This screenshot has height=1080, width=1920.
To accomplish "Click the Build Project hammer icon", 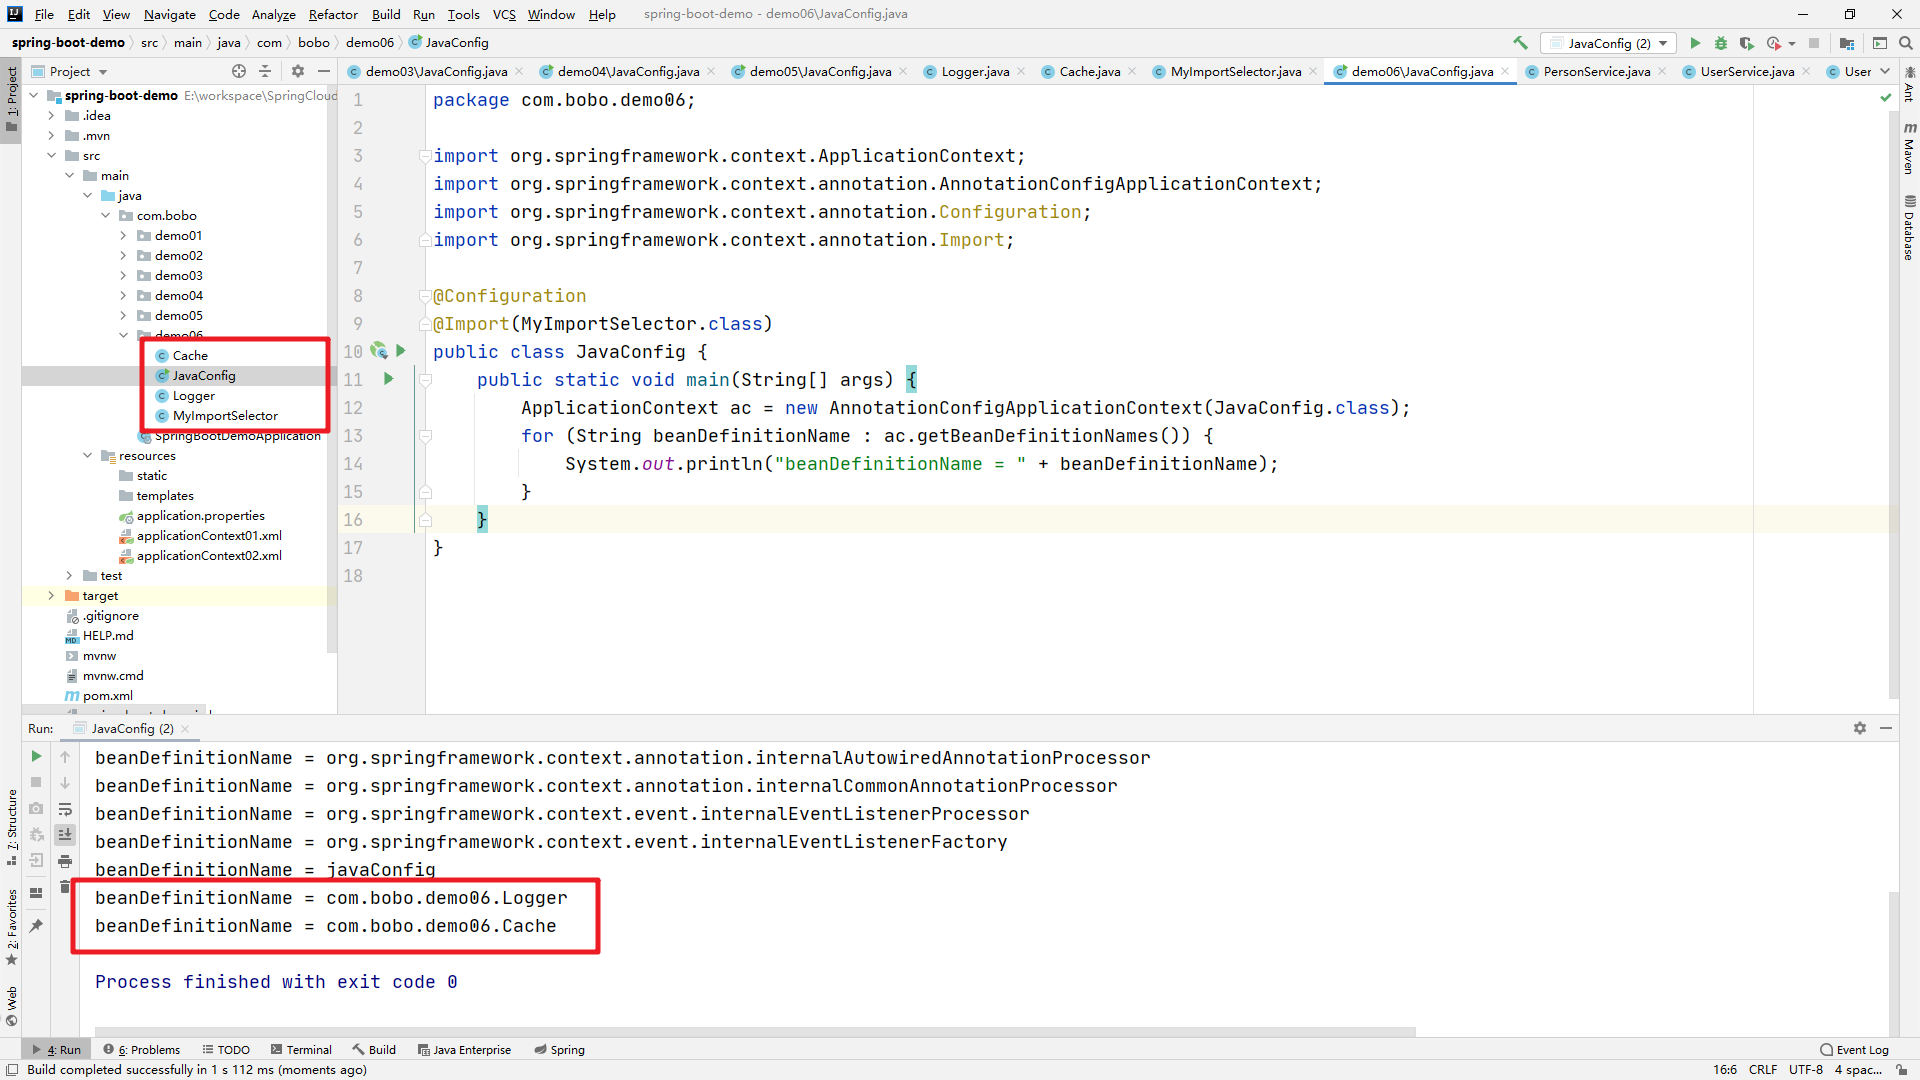I will [1520, 43].
